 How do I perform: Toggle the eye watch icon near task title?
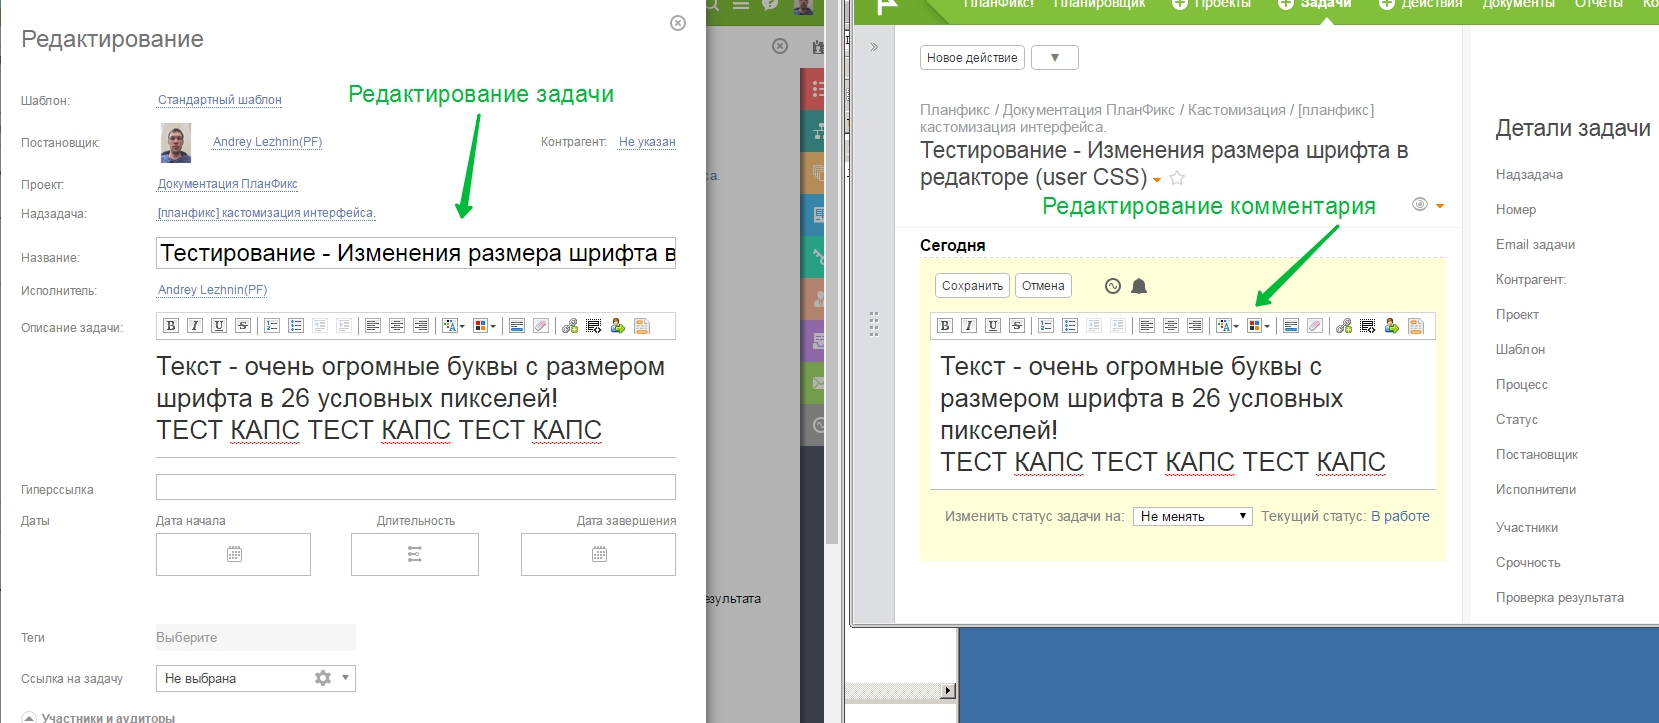pos(1419,204)
